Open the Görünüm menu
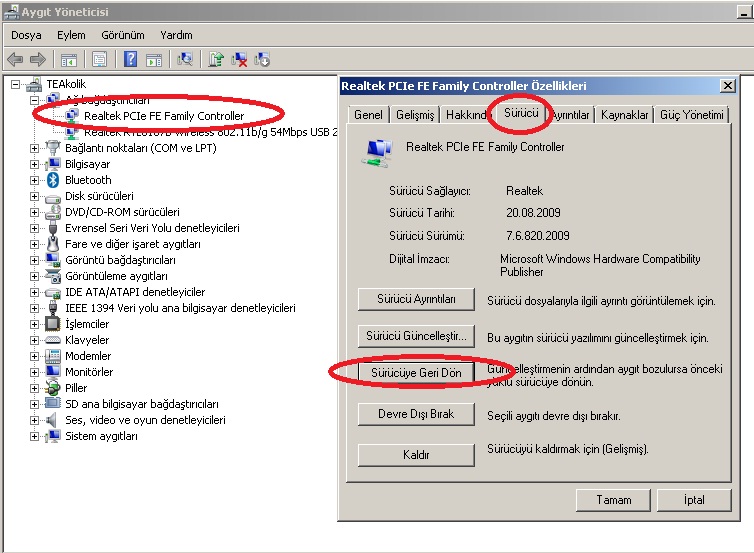The image size is (754, 553). (123, 35)
